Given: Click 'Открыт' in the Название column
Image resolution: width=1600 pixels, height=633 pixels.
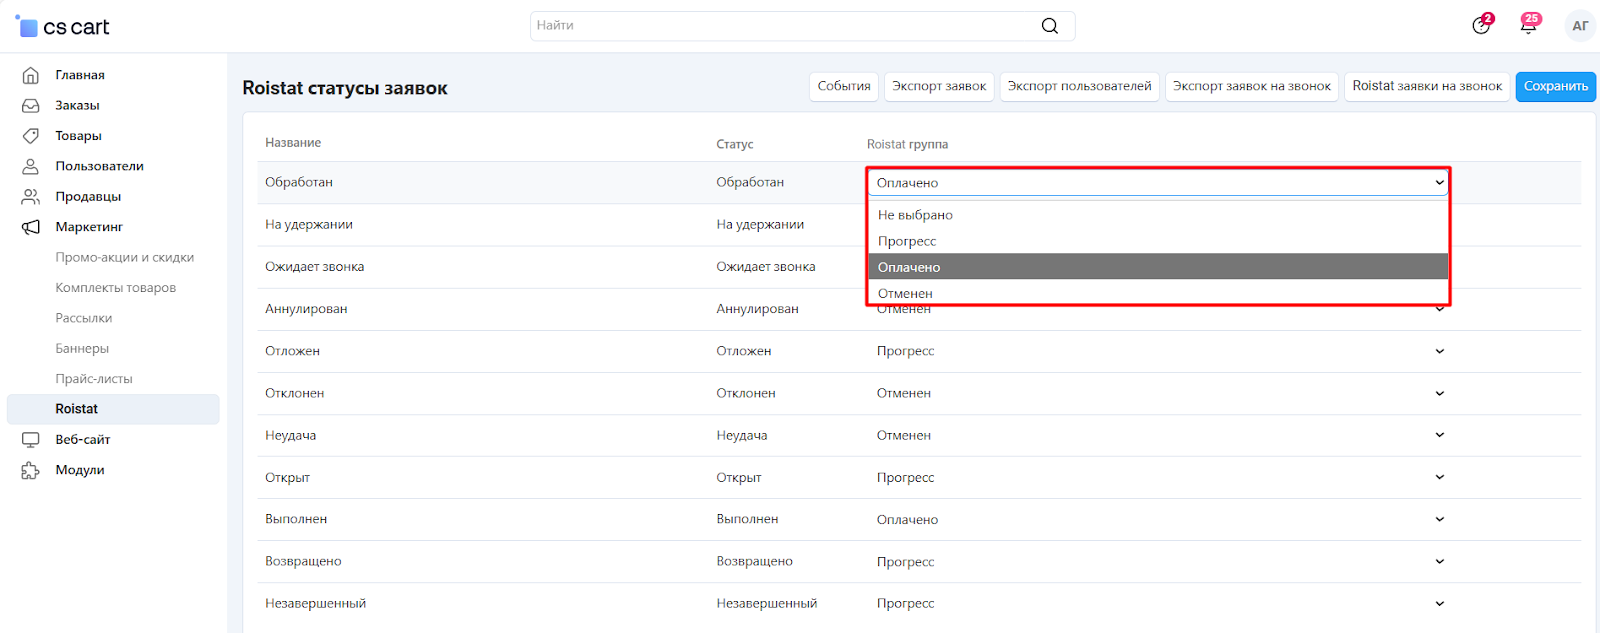Looking at the screenshot, I should tap(288, 477).
